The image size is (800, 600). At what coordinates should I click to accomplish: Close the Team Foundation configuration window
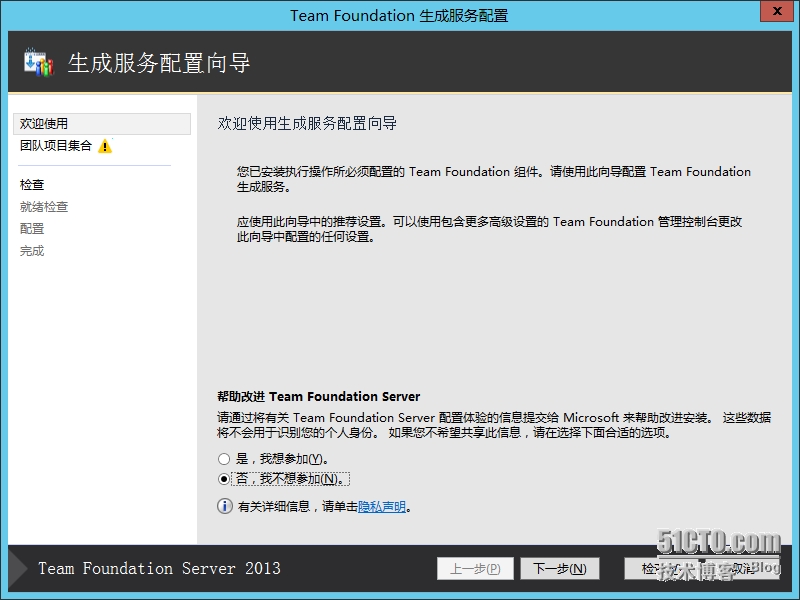pos(777,11)
